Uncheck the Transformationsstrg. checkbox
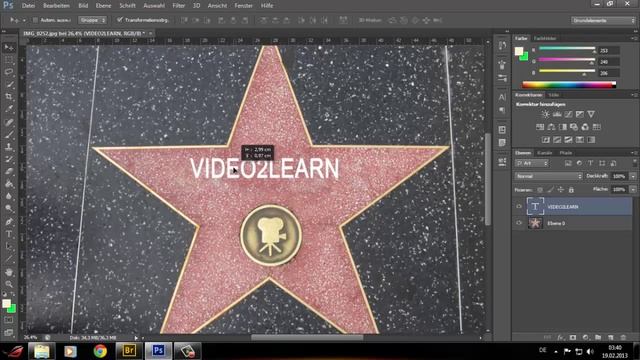 [x=120, y=20]
